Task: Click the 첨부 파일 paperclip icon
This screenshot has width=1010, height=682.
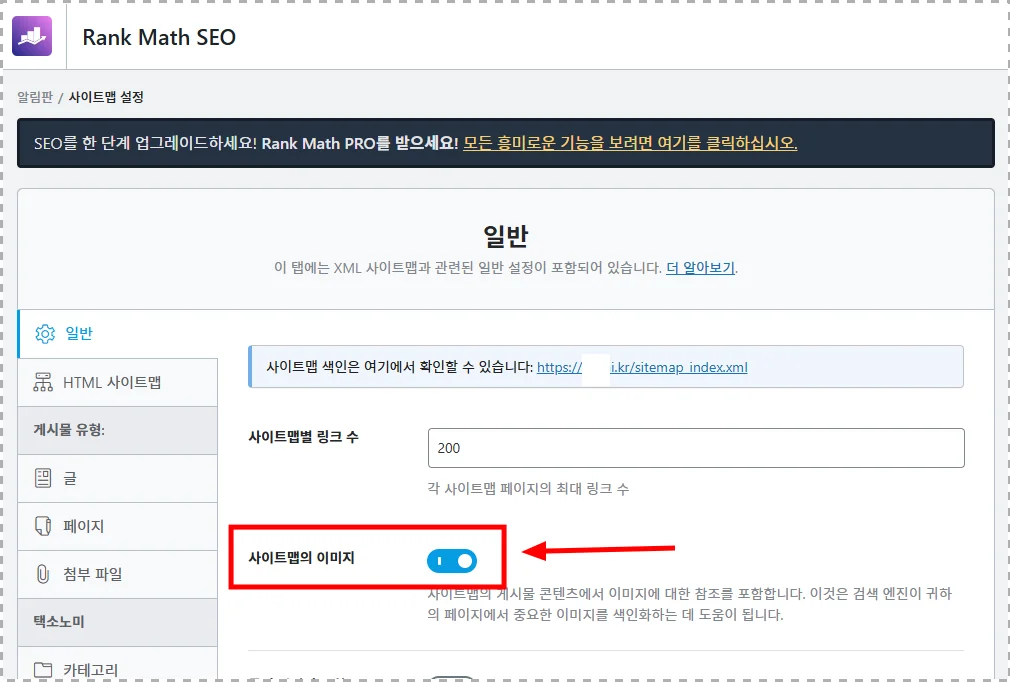Action: (x=43, y=574)
